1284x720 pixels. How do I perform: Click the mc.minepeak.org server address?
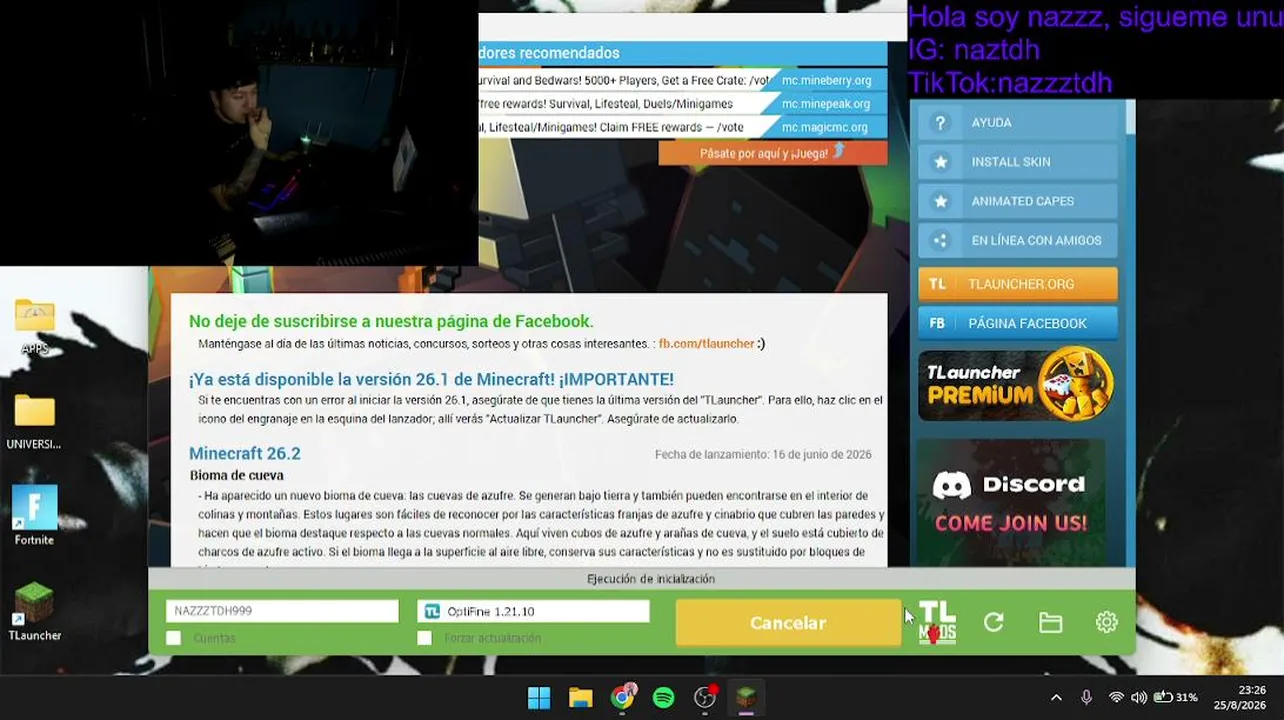point(826,104)
